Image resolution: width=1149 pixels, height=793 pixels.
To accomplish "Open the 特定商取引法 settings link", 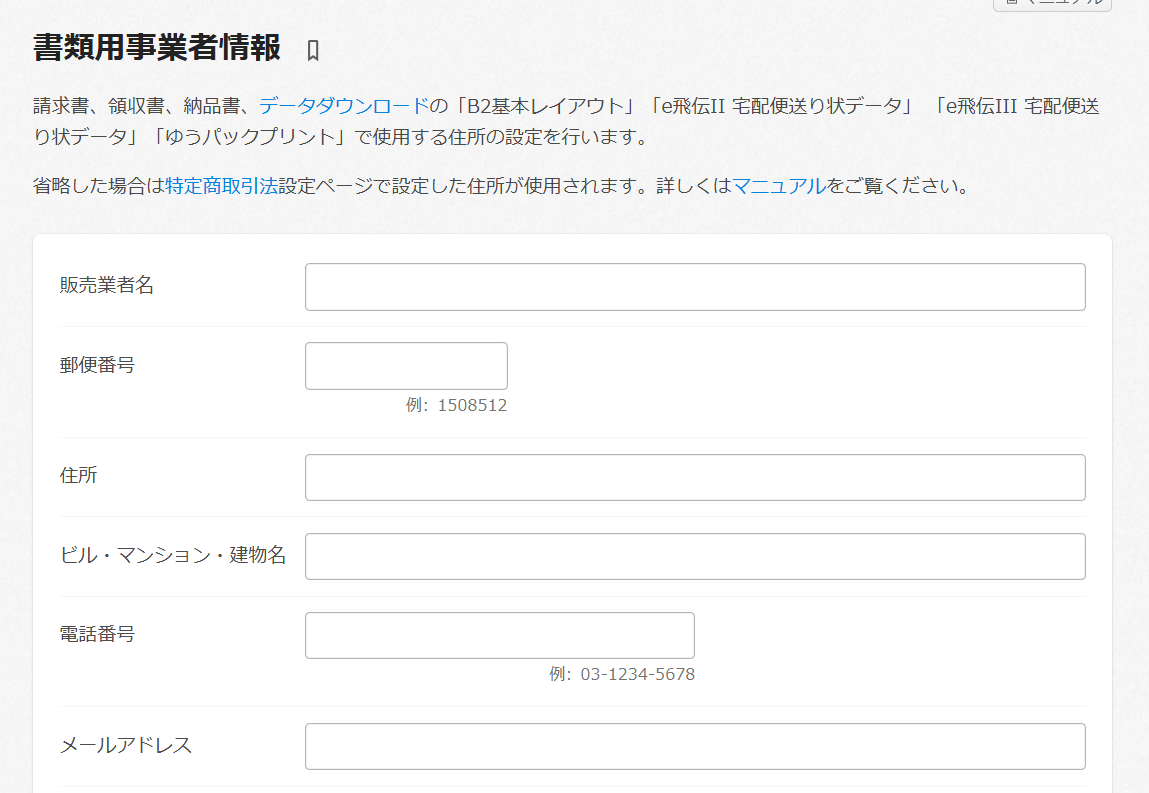I will 221,186.
